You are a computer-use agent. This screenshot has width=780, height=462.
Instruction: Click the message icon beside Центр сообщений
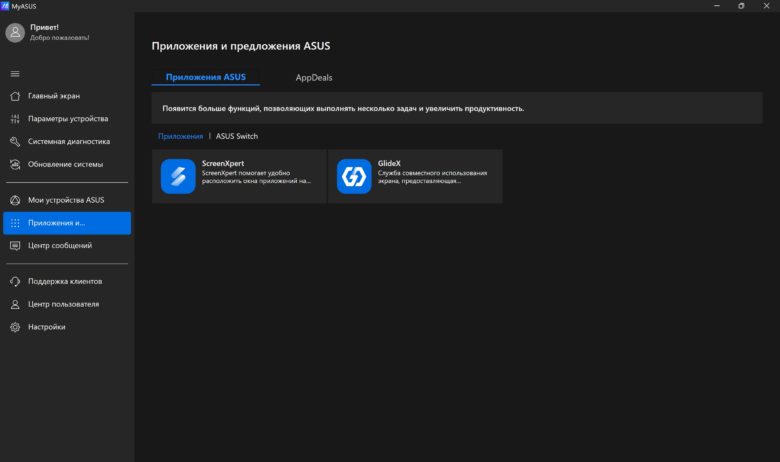[x=15, y=246]
